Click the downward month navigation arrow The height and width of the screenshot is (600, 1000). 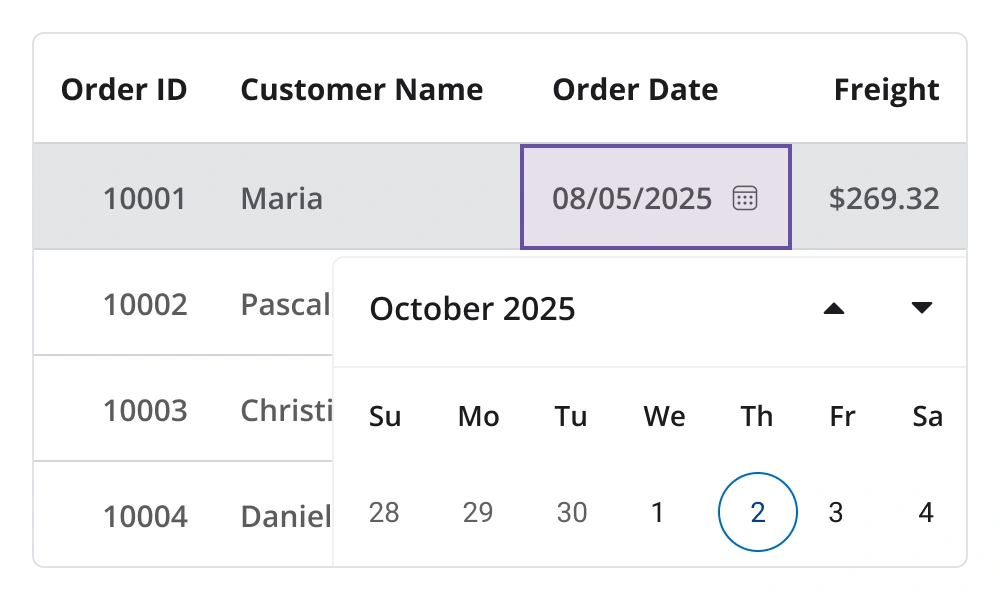pyautogui.click(x=922, y=308)
